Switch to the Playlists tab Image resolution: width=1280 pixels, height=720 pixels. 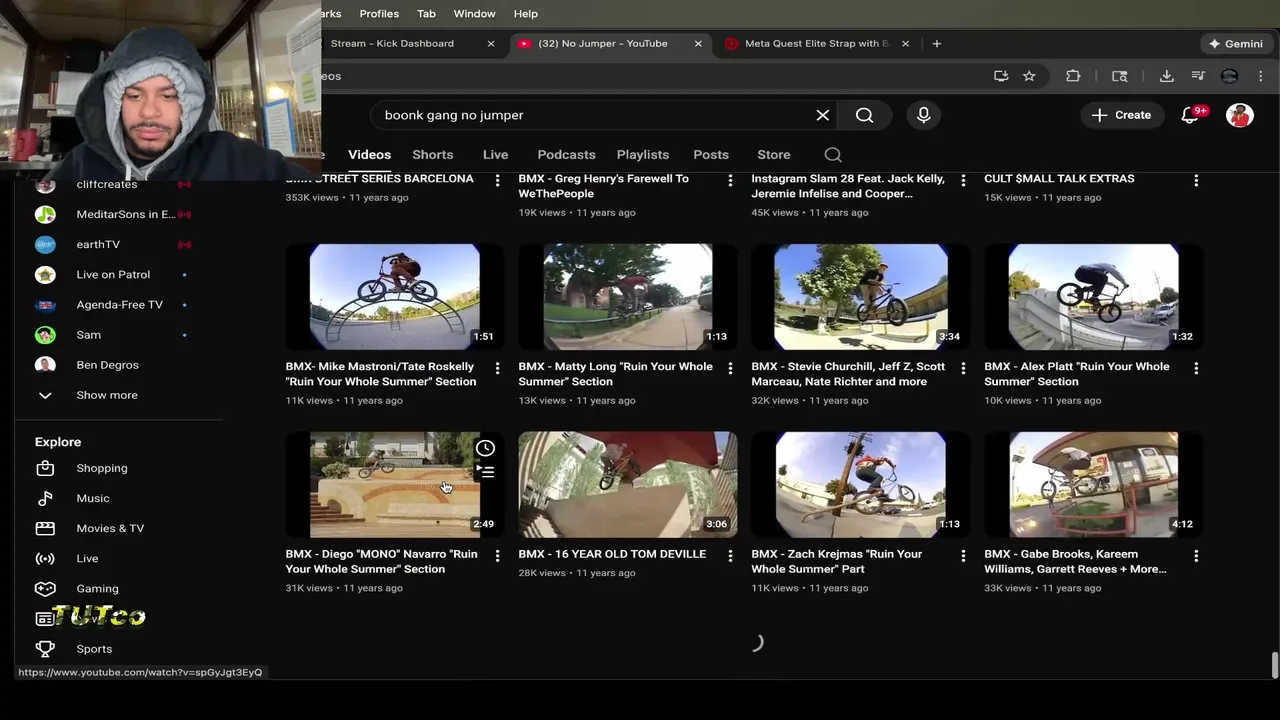tap(643, 155)
